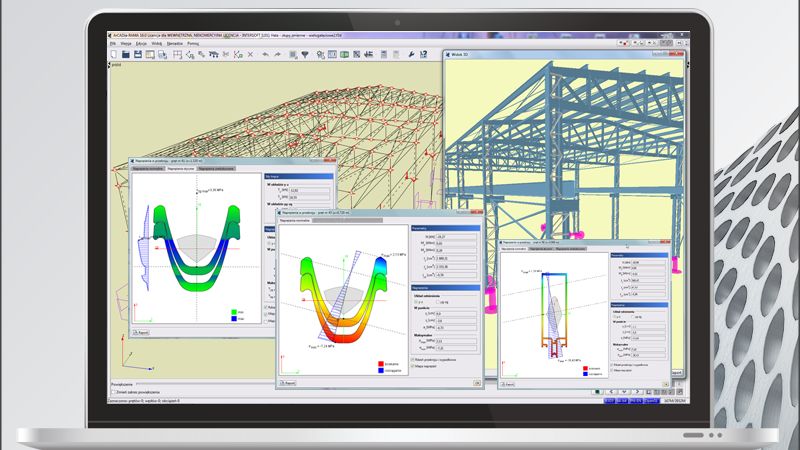This screenshot has width=800, height=450.
Task: Toggle Rdzeń przekroju i wypadkowa in middle dialog
Action: click(x=413, y=360)
